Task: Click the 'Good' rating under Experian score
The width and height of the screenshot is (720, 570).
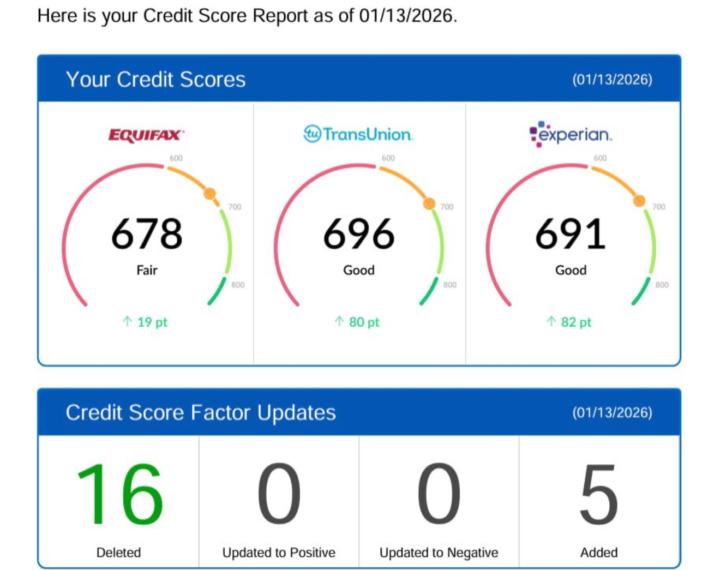Action: 571,270
